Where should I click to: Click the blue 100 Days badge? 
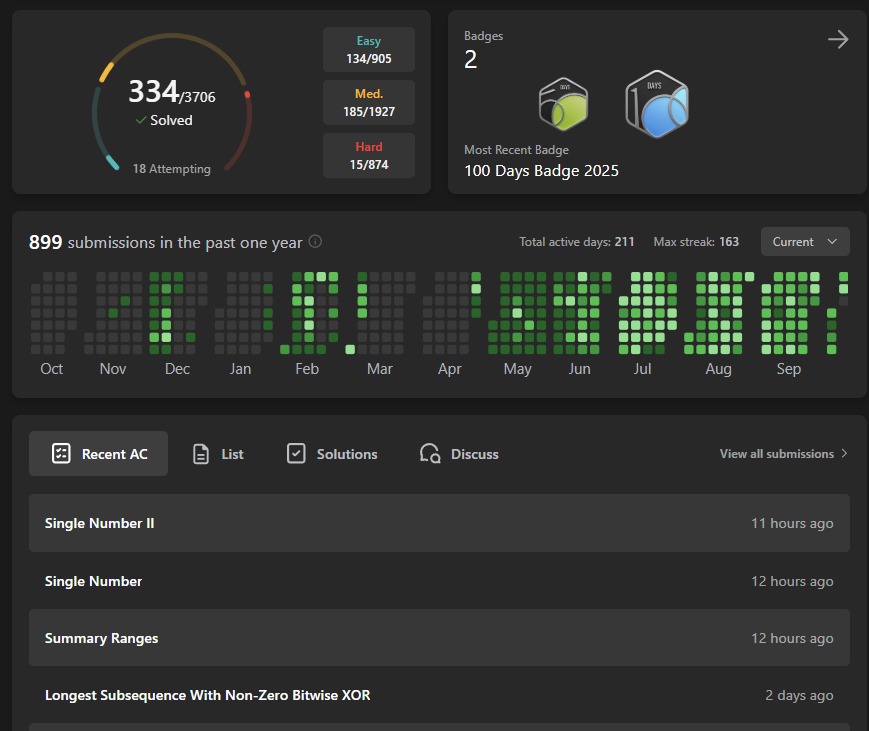(657, 104)
